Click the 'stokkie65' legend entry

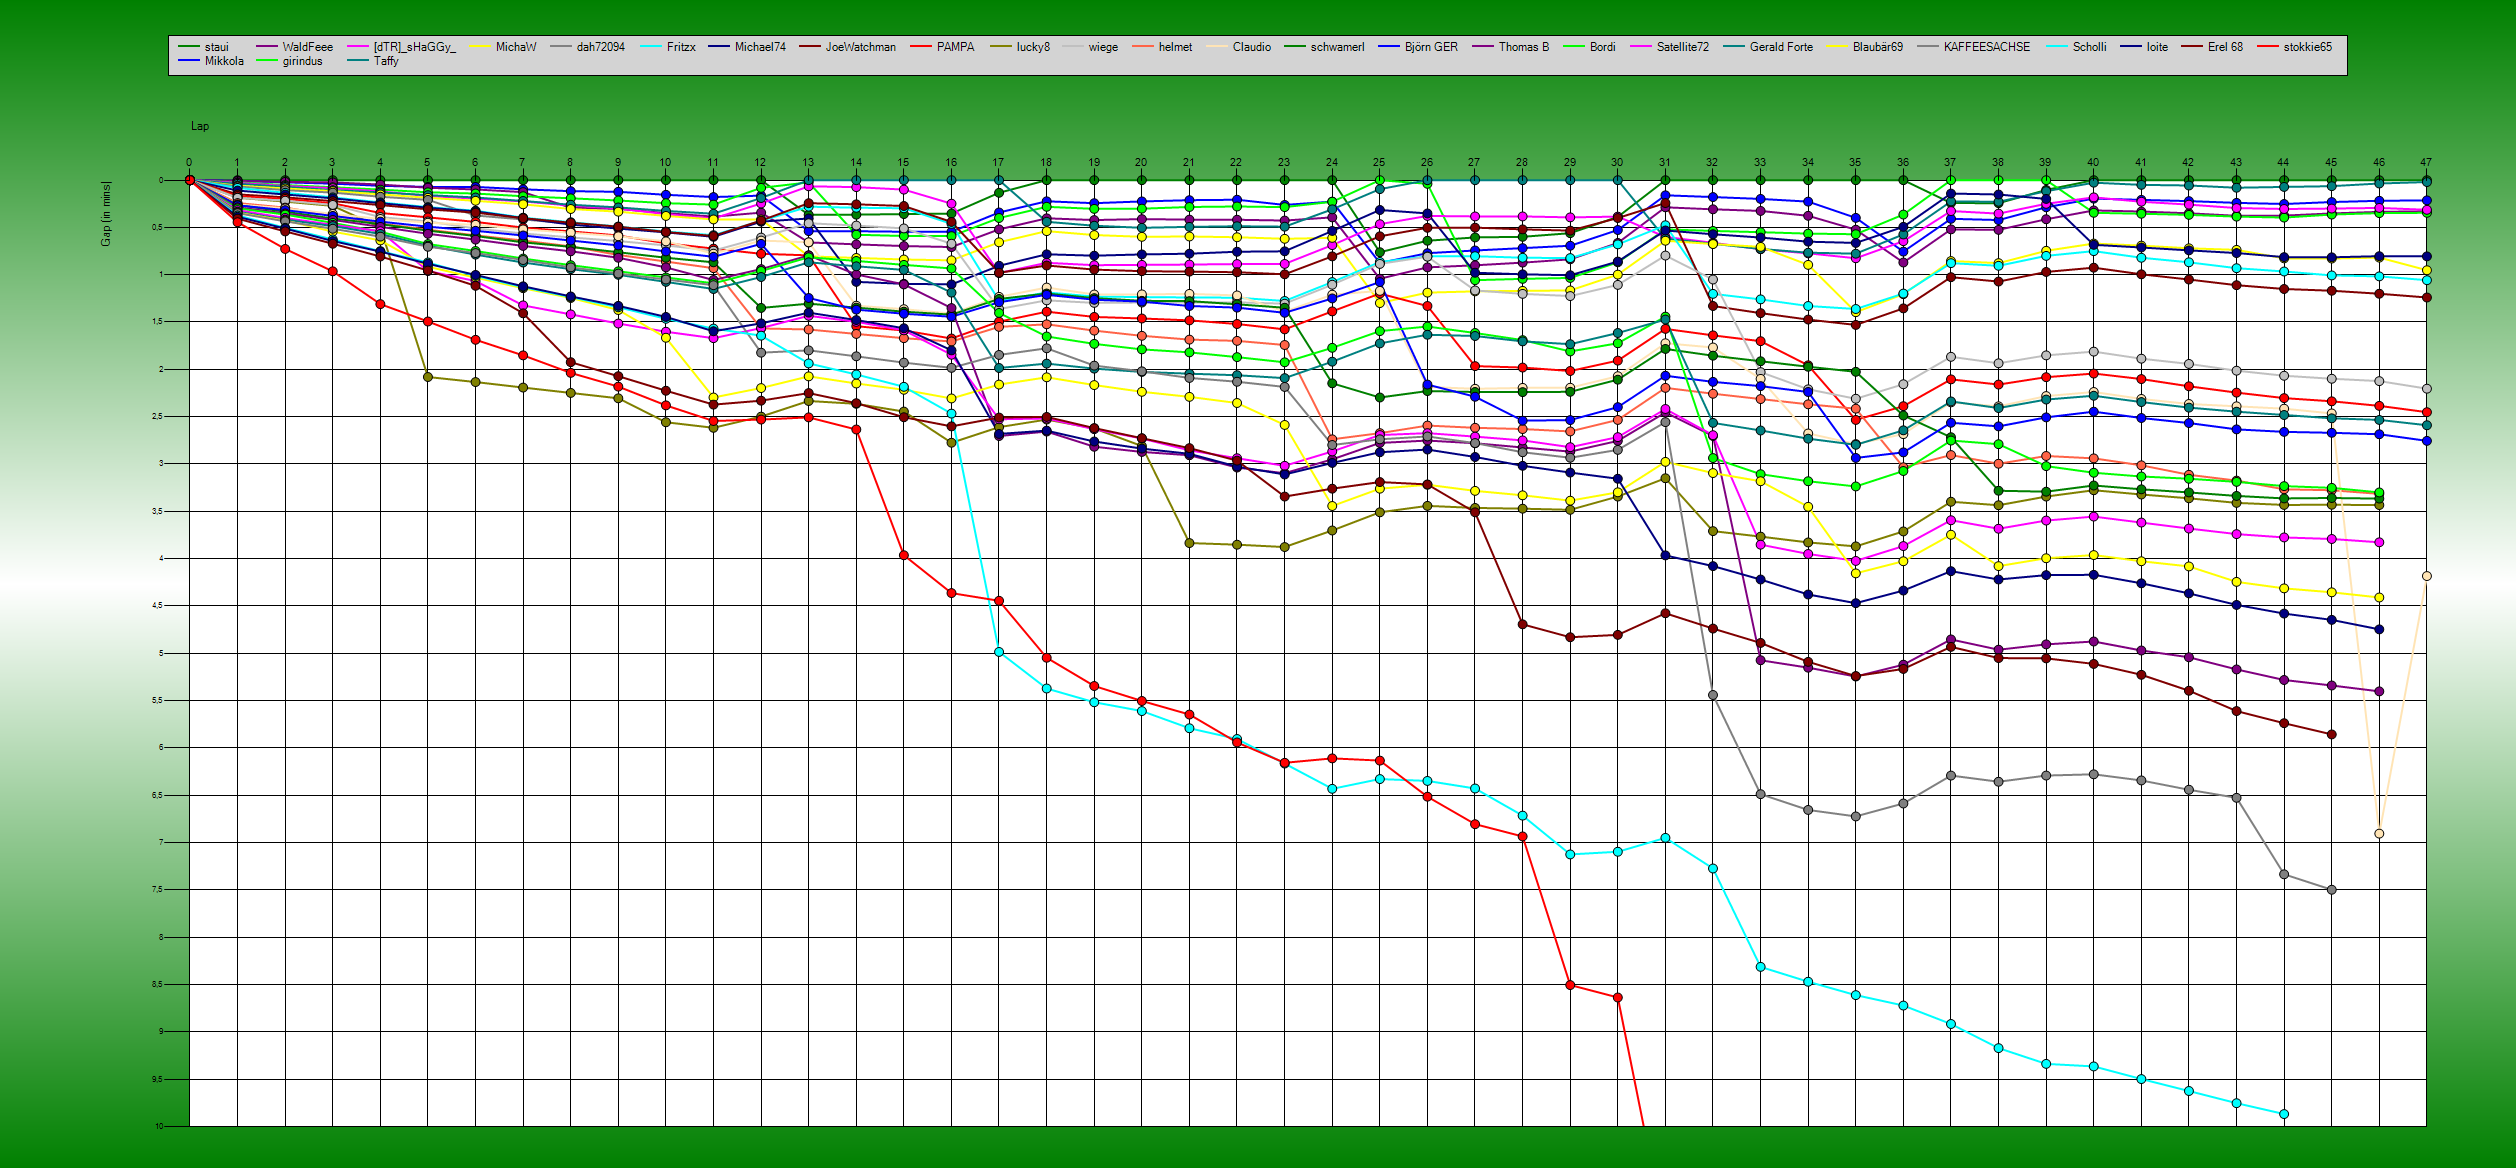(x=2307, y=47)
